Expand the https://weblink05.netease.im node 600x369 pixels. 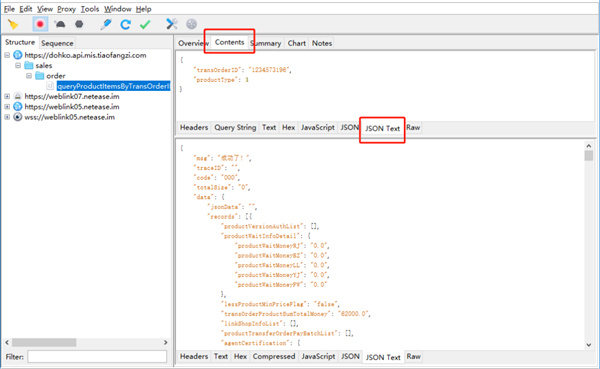click(x=7, y=107)
